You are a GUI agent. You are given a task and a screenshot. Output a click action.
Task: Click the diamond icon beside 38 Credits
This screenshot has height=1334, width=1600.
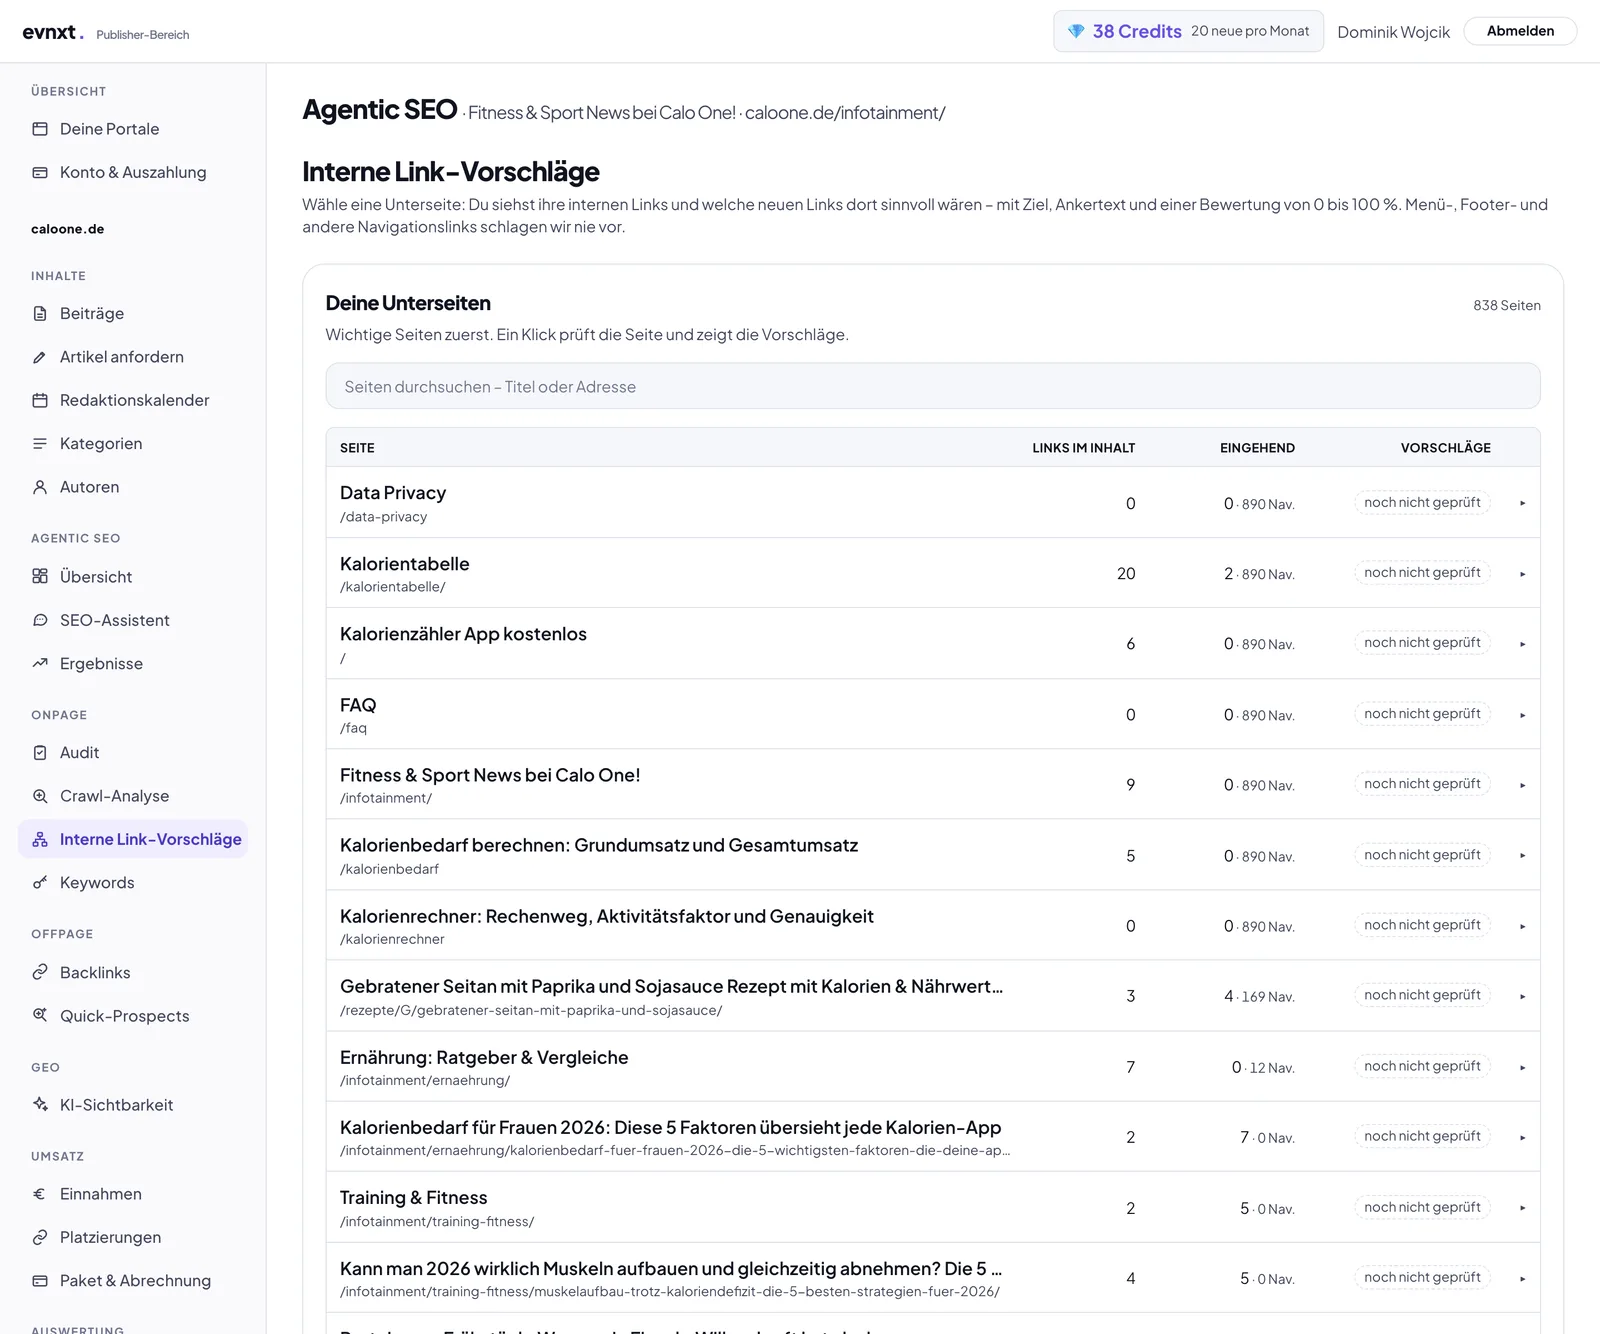[x=1076, y=31]
